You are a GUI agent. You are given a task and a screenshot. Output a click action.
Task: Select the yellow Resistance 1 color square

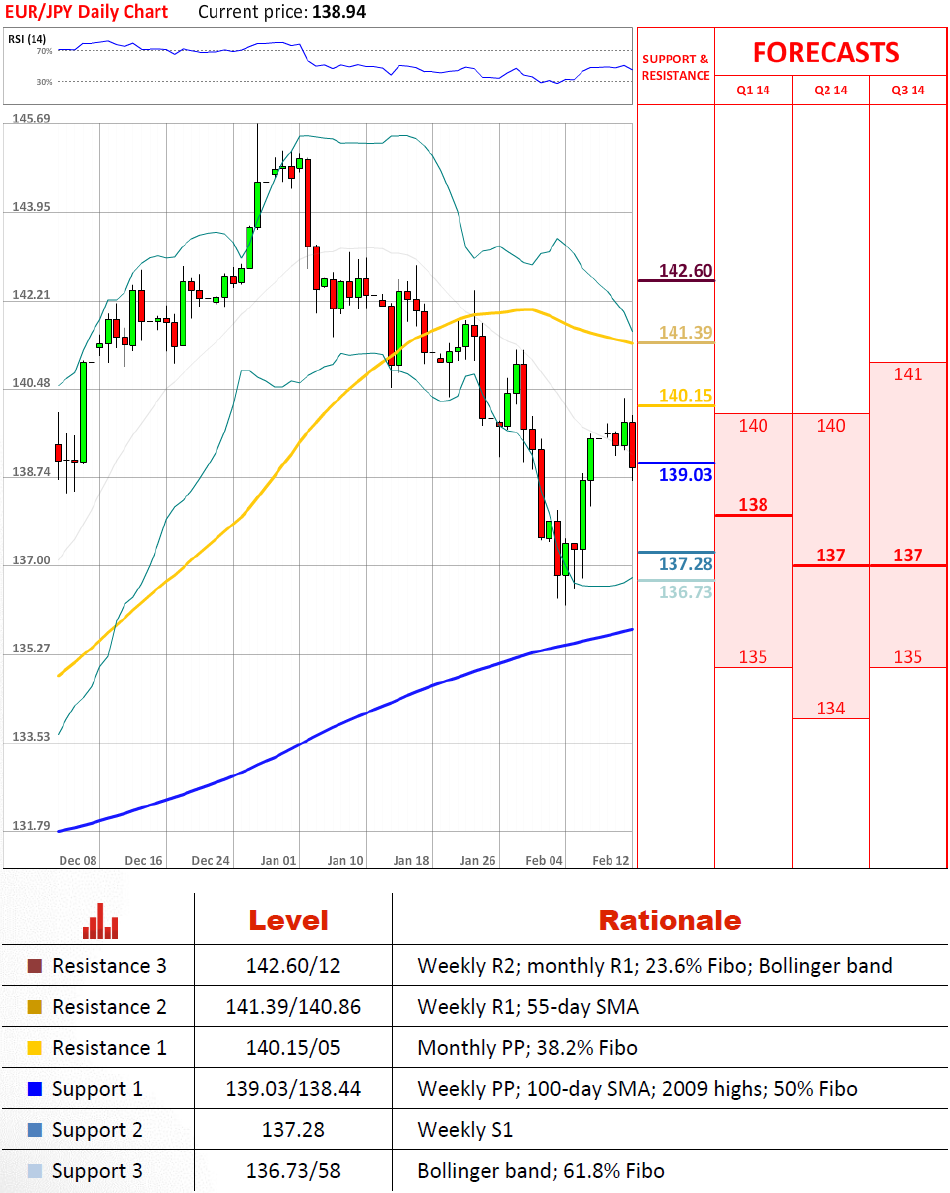pyautogui.click(x=35, y=1048)
